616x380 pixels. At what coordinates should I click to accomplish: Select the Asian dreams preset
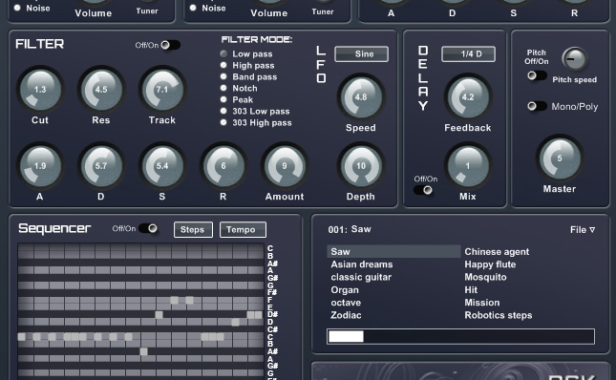(361, 264)
